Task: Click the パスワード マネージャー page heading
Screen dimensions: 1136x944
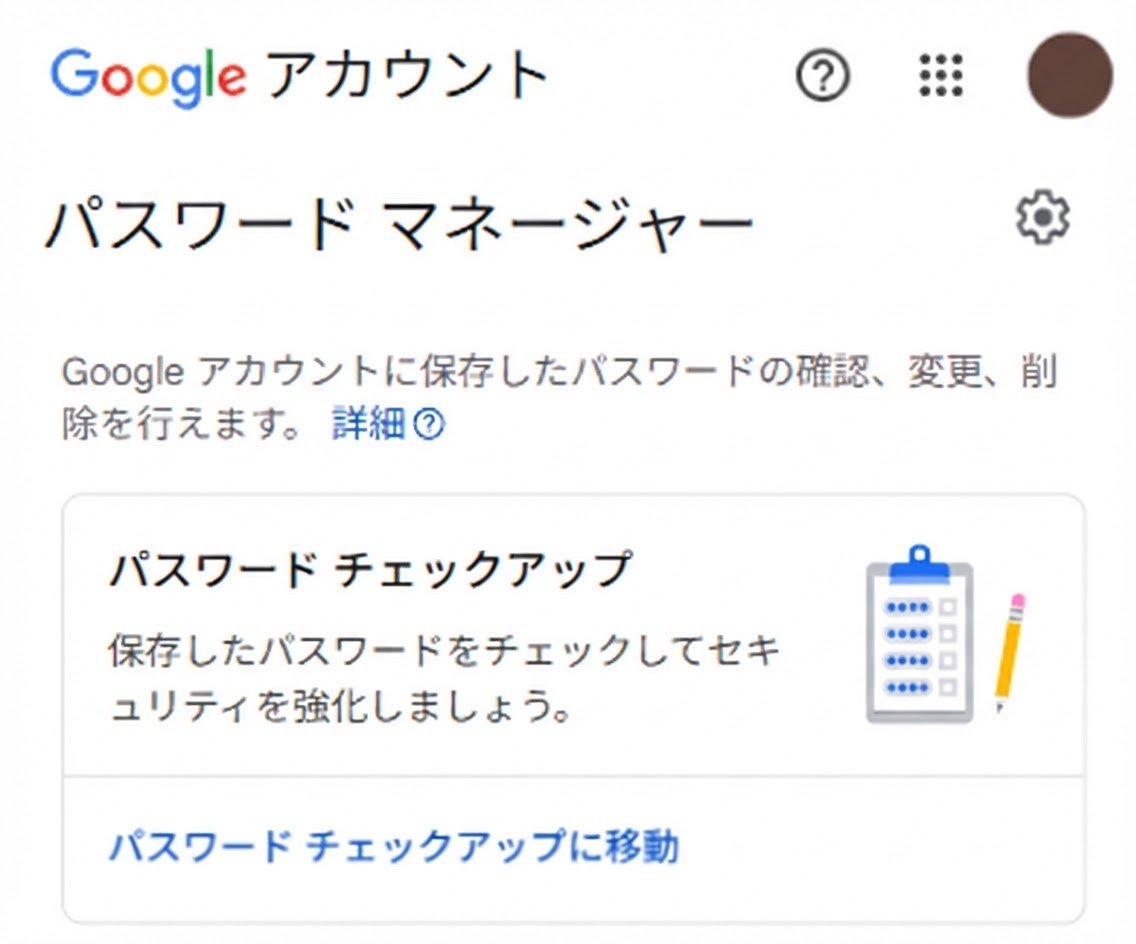Action: click(x=400, y=224)
